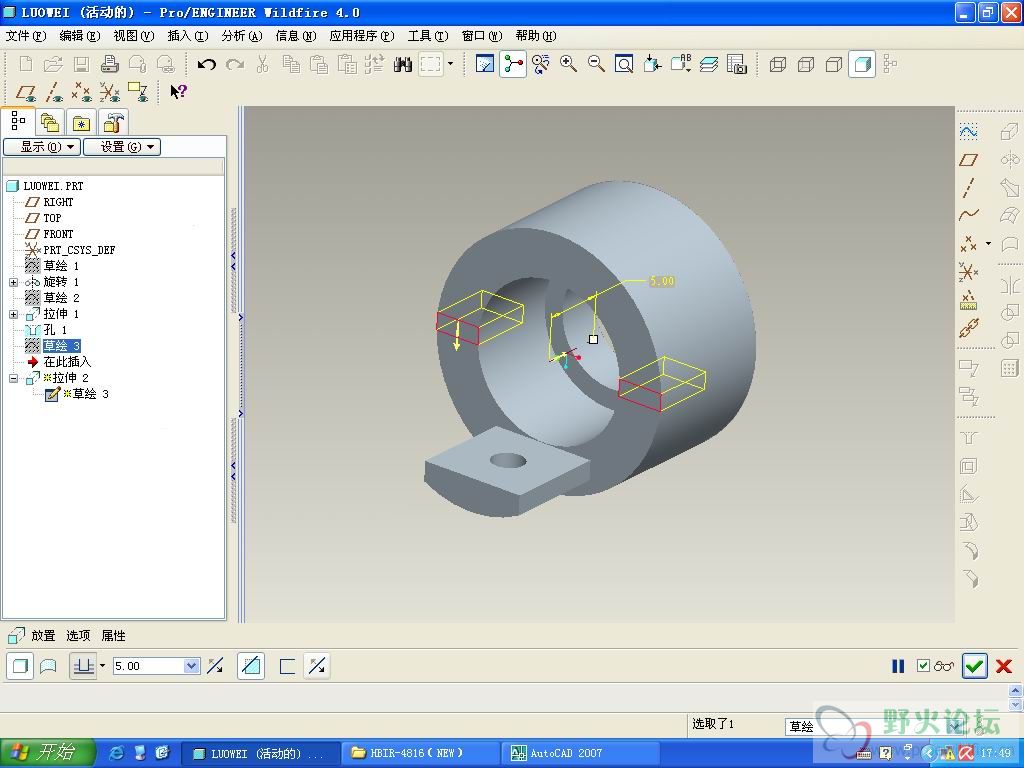Open the 放置 panel
Screen dimensions: 1024x768
click(43, 635)
